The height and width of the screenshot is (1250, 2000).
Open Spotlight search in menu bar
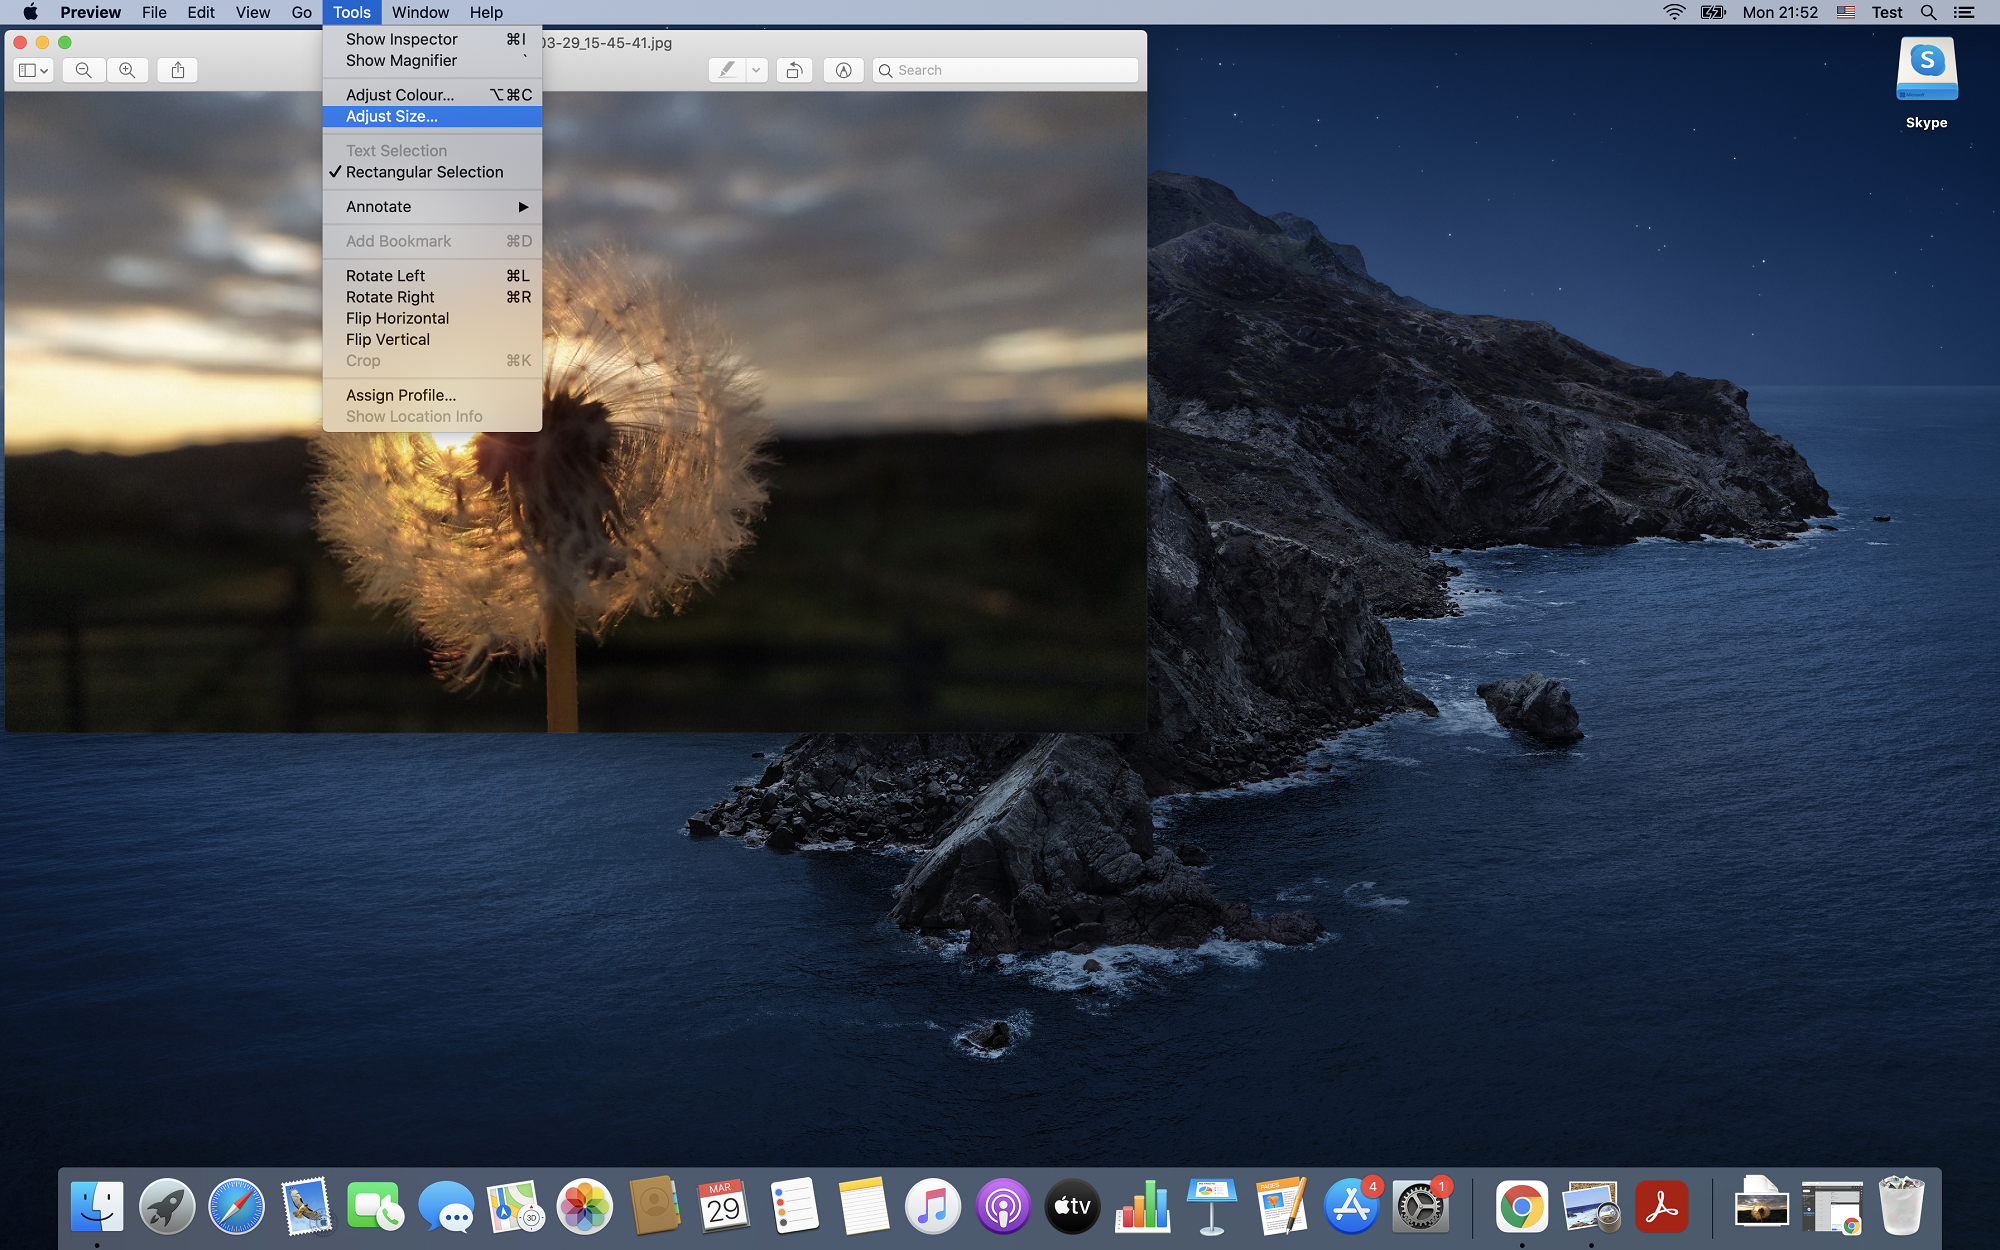1928,12
